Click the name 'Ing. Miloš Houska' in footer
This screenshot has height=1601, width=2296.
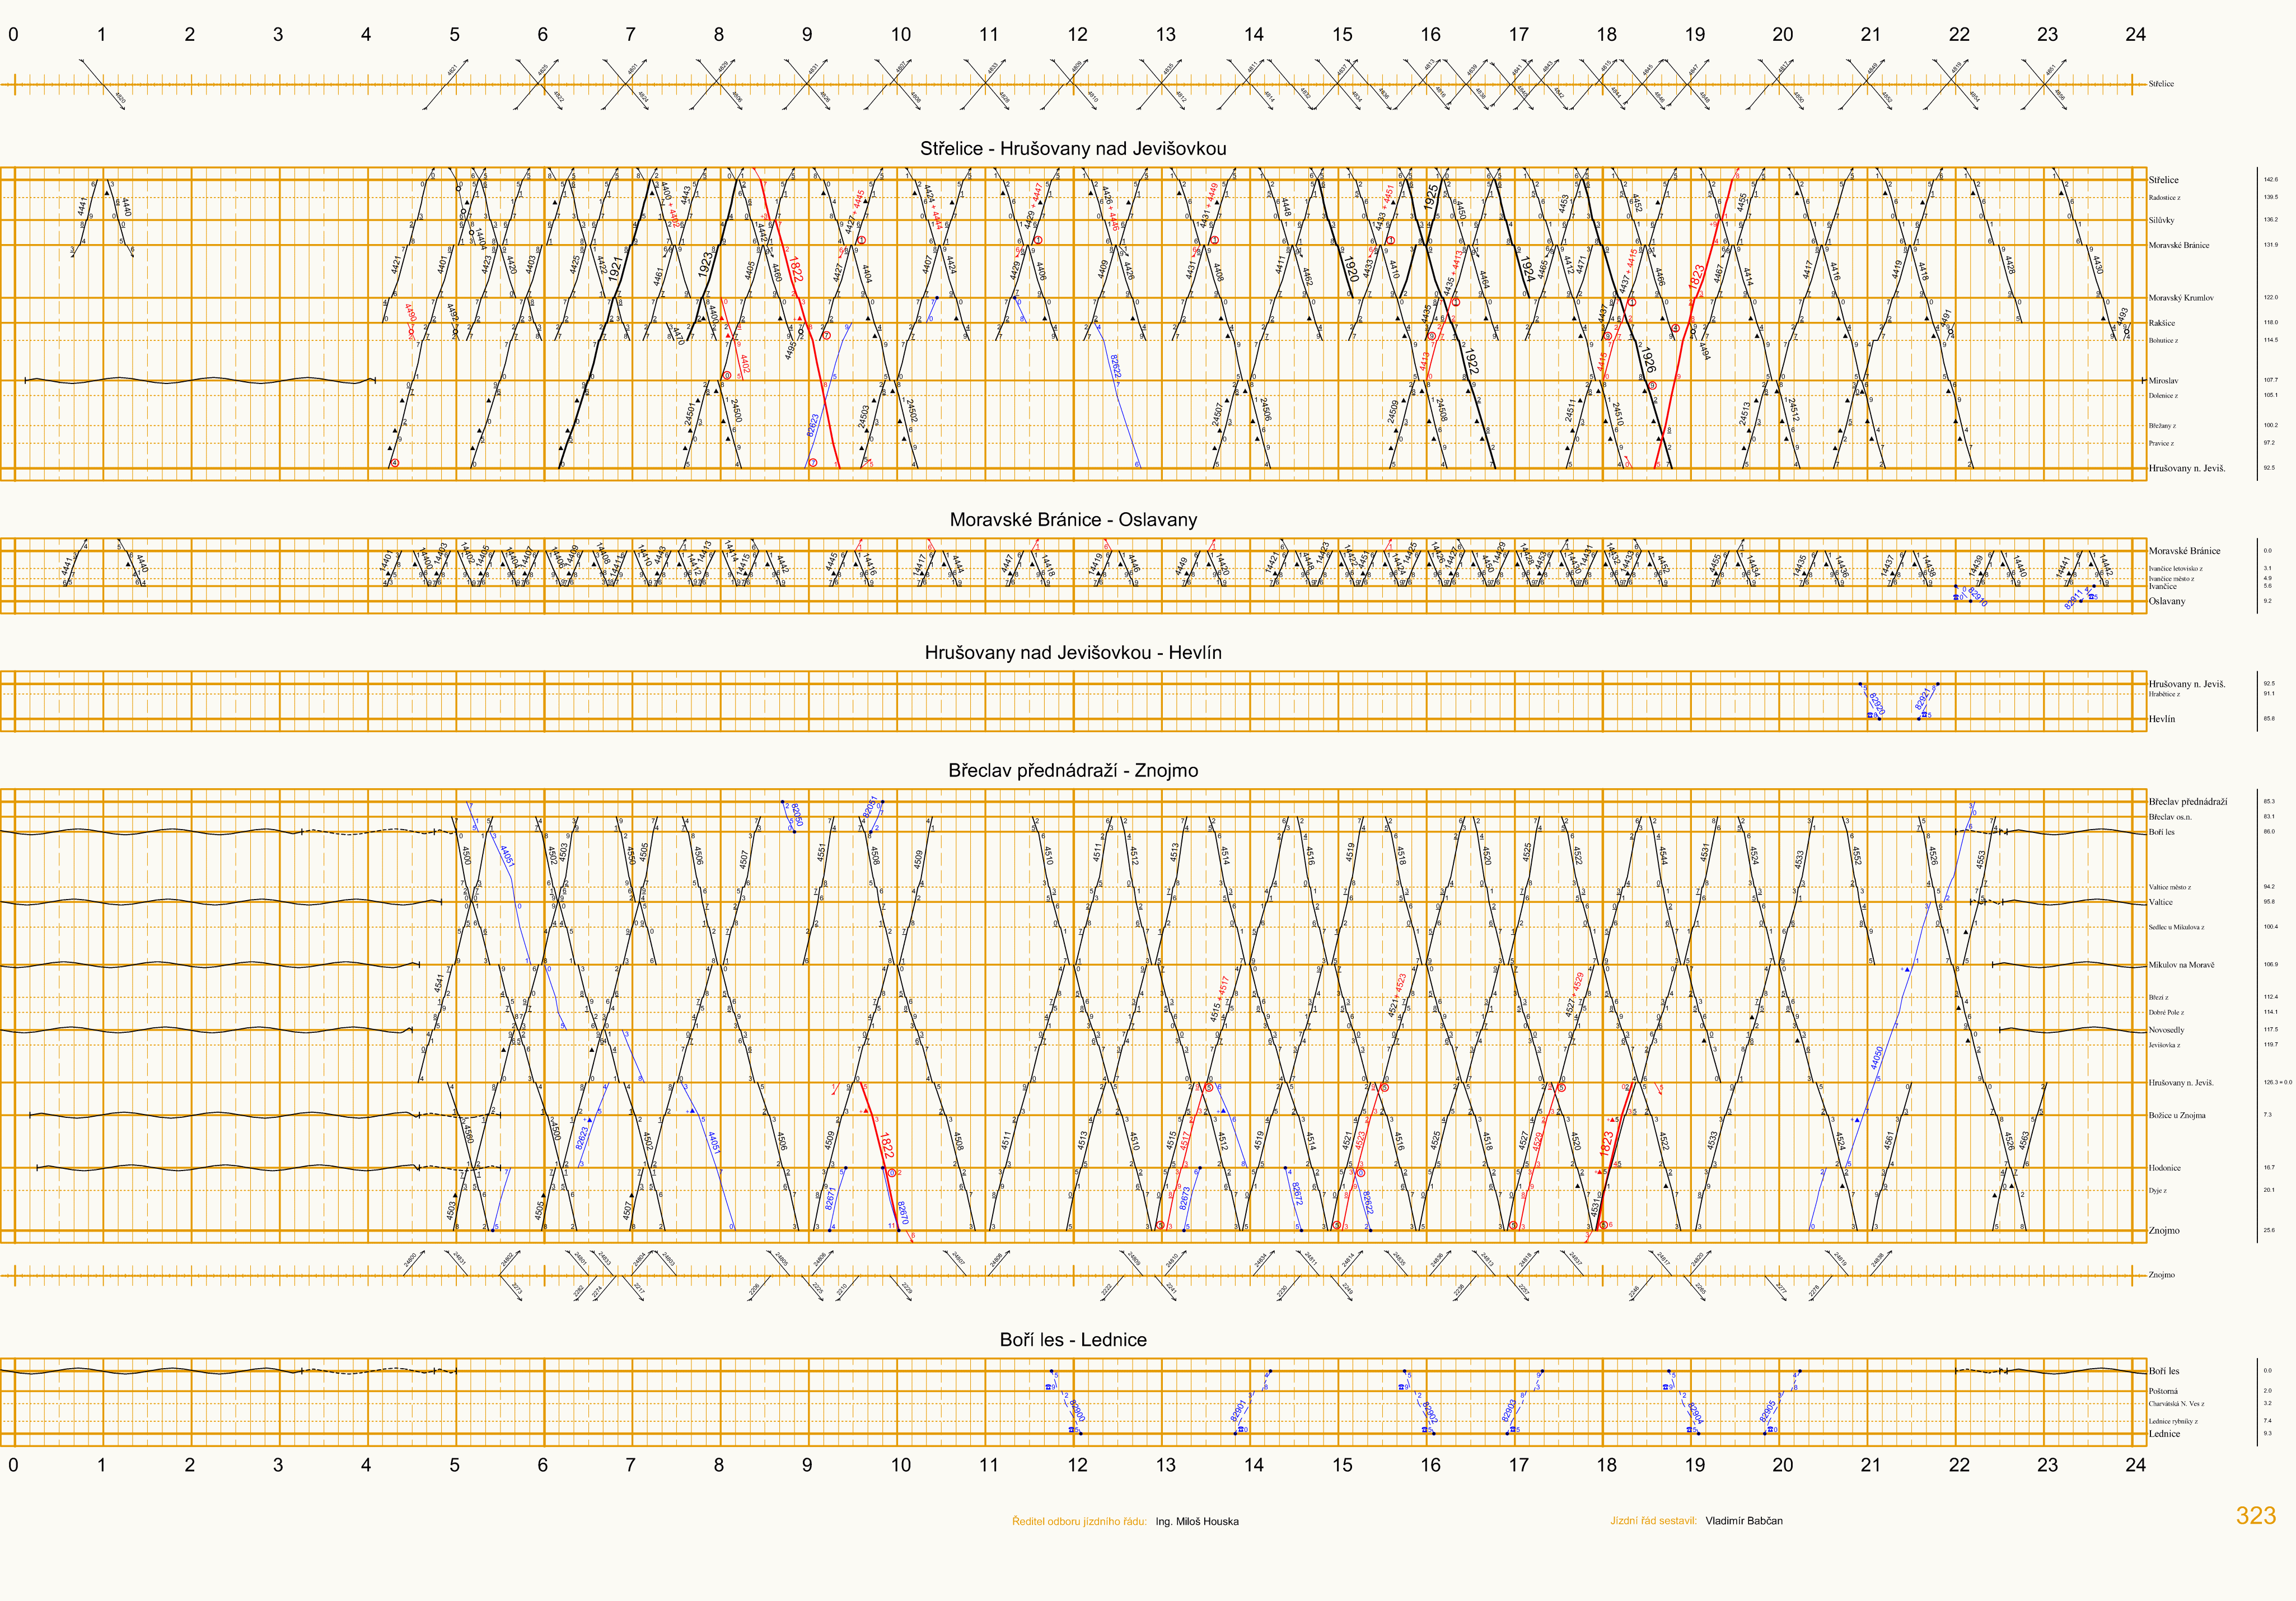(x=1197, y=1521)
